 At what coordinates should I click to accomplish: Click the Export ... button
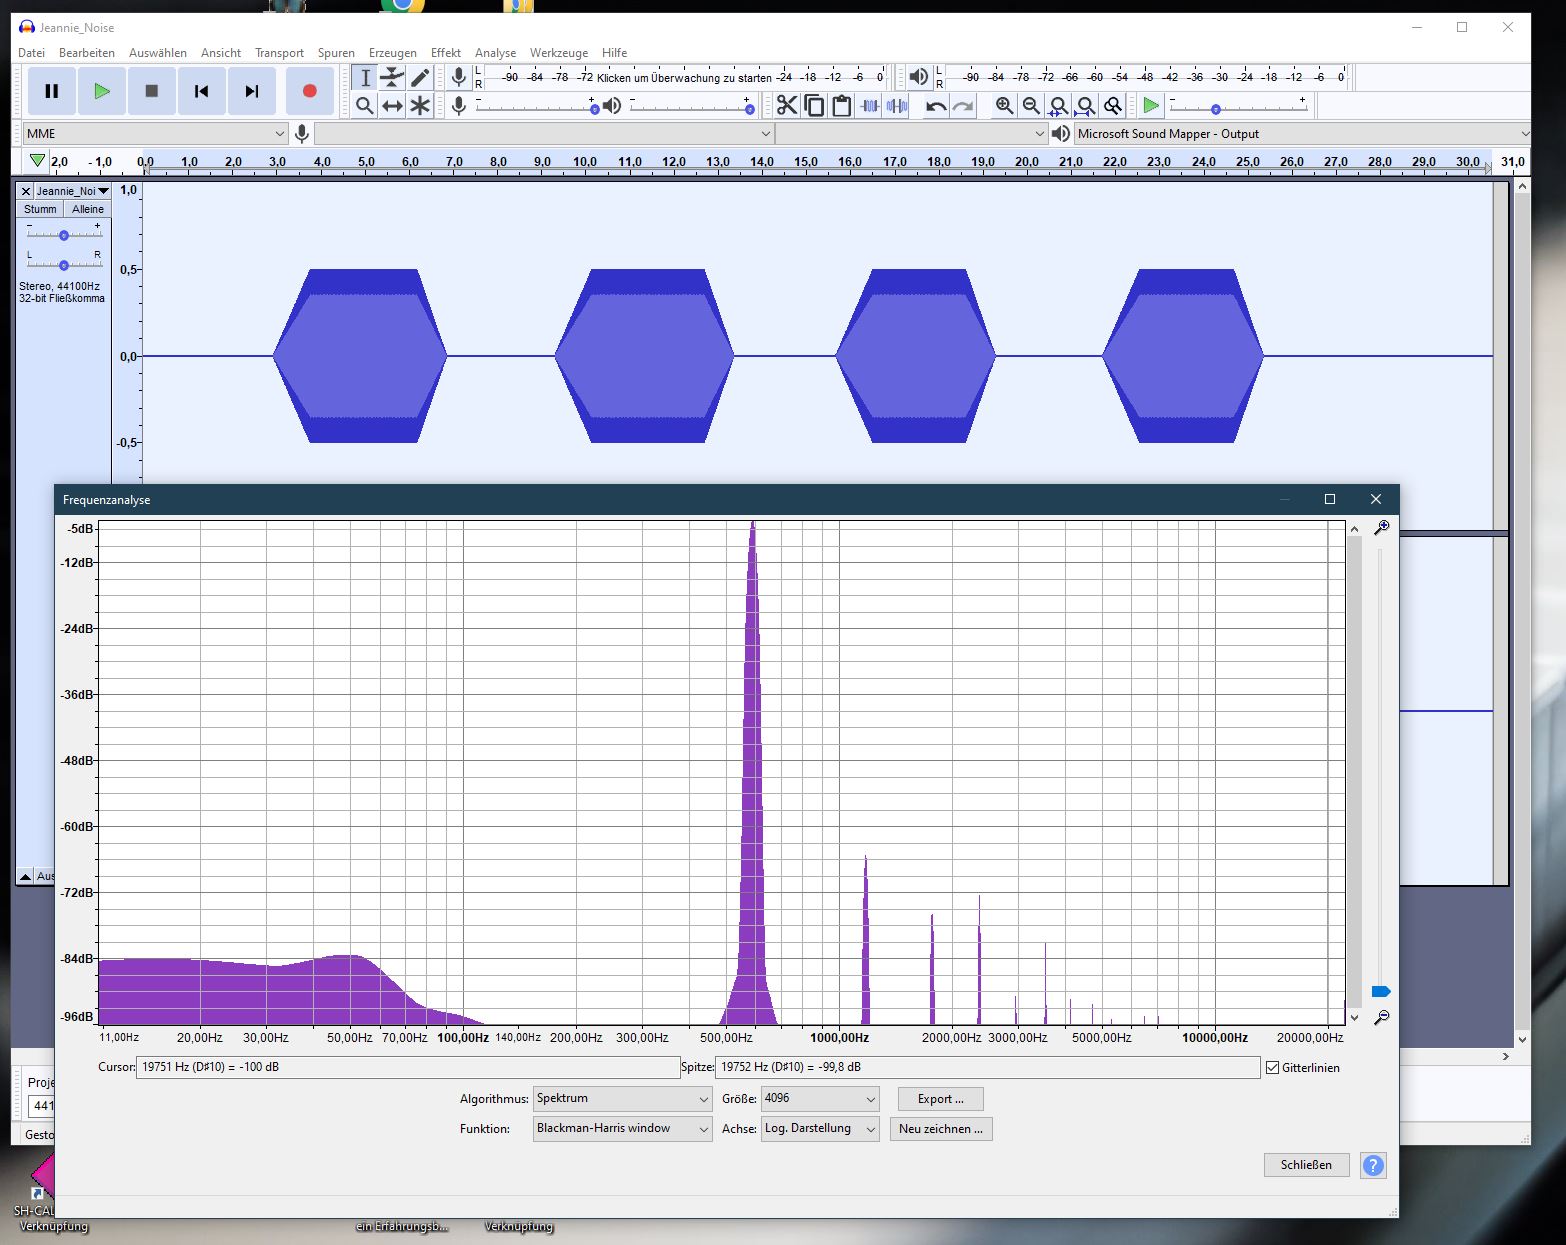940,1099
